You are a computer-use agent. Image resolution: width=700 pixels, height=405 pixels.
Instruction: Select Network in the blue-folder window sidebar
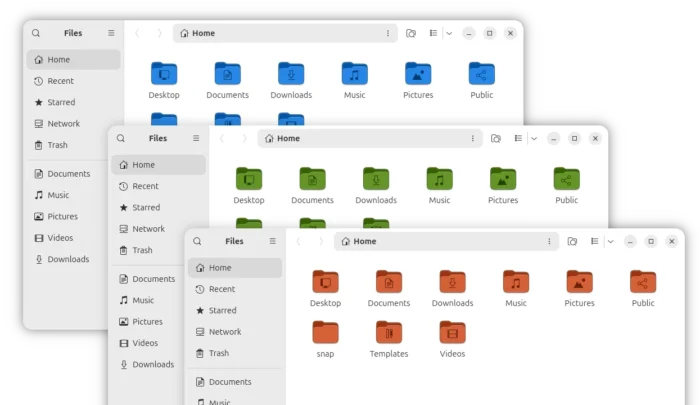[x=73, y=124]
